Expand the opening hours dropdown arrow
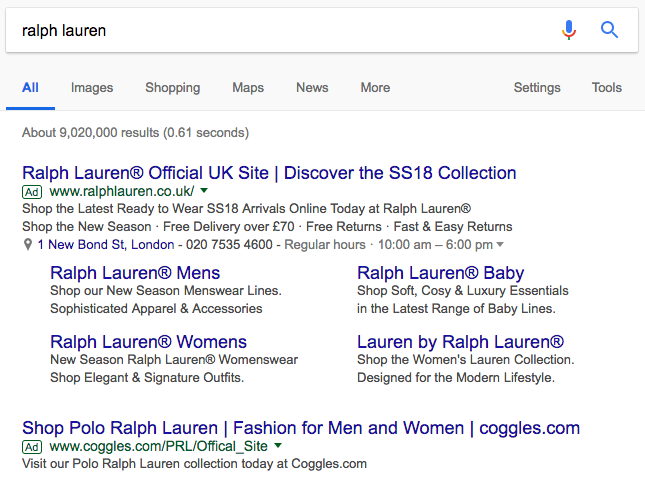Image resolution: width=645 pixels, height=492 pixels. (x=500, y=244)
